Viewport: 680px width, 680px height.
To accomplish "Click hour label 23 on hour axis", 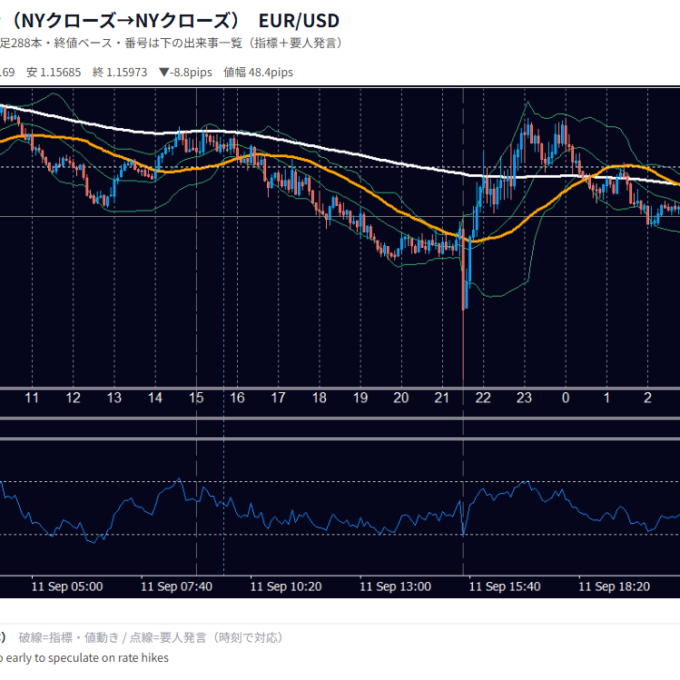I will click(524, 398).
